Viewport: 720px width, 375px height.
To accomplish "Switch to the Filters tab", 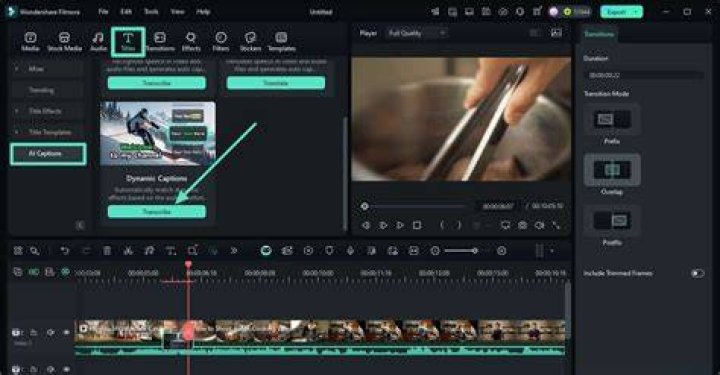I will pyautogui.click(x=221, y=41).
